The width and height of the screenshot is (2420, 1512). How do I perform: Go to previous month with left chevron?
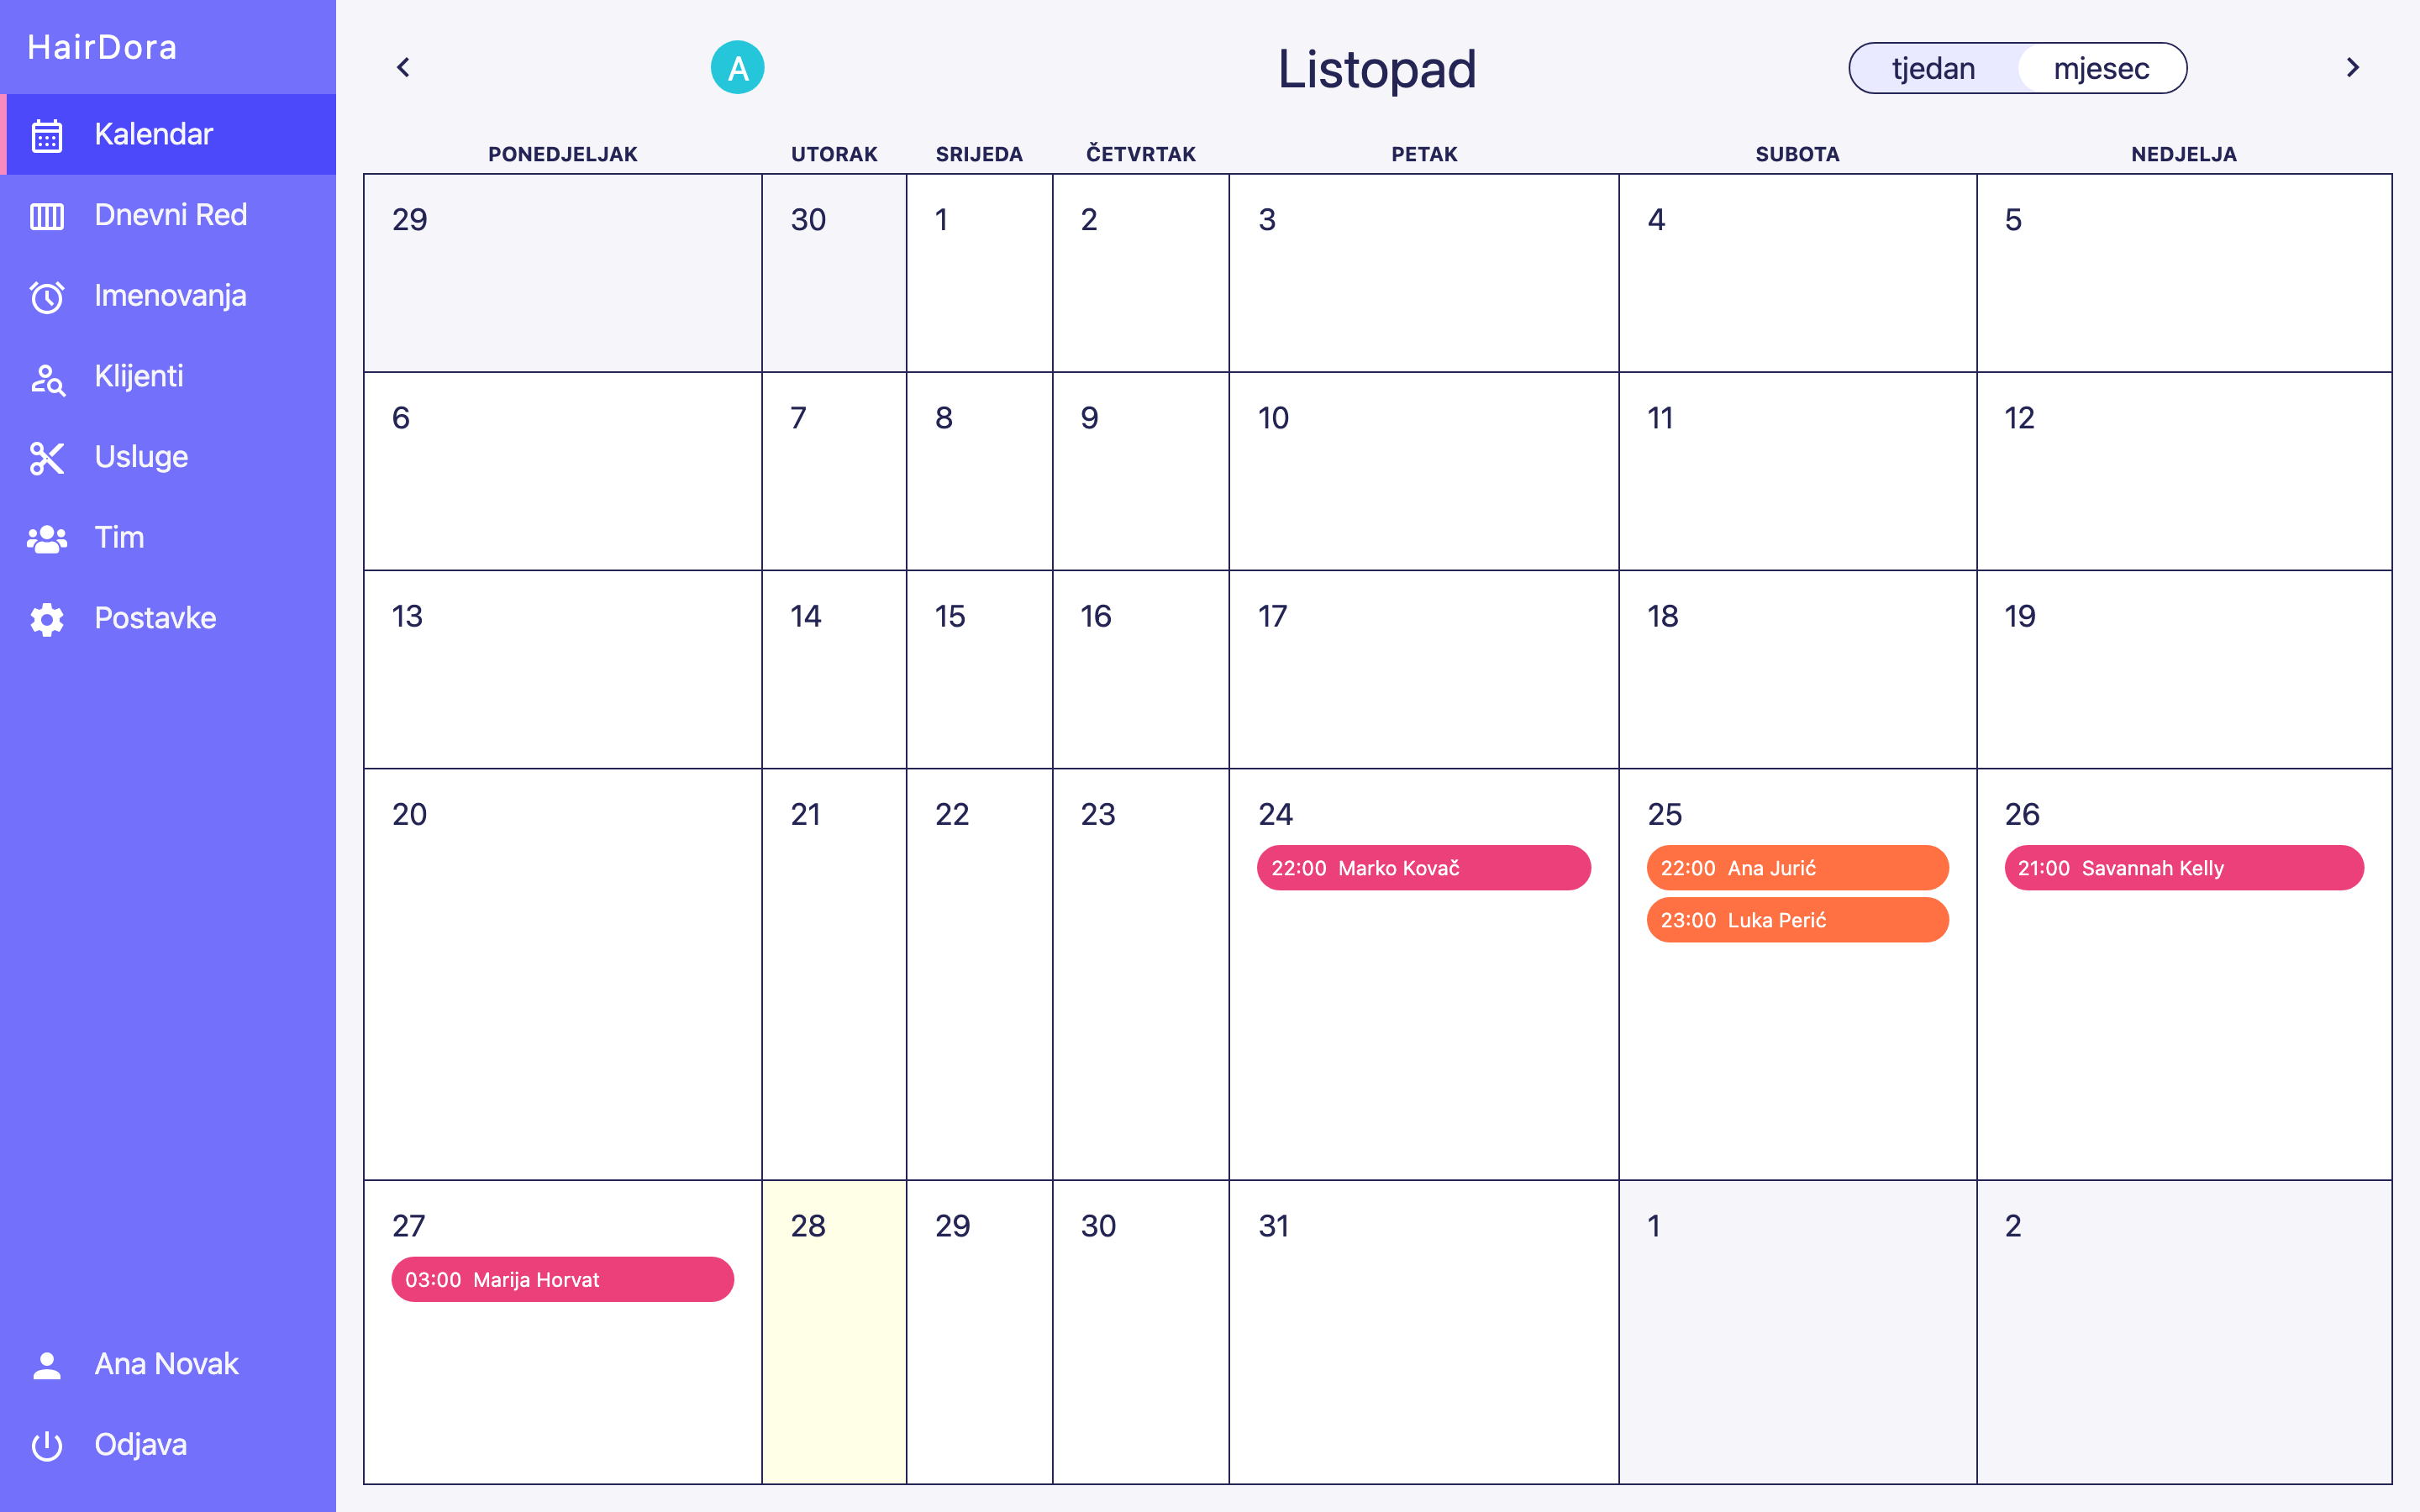click(x=403, y=68)
